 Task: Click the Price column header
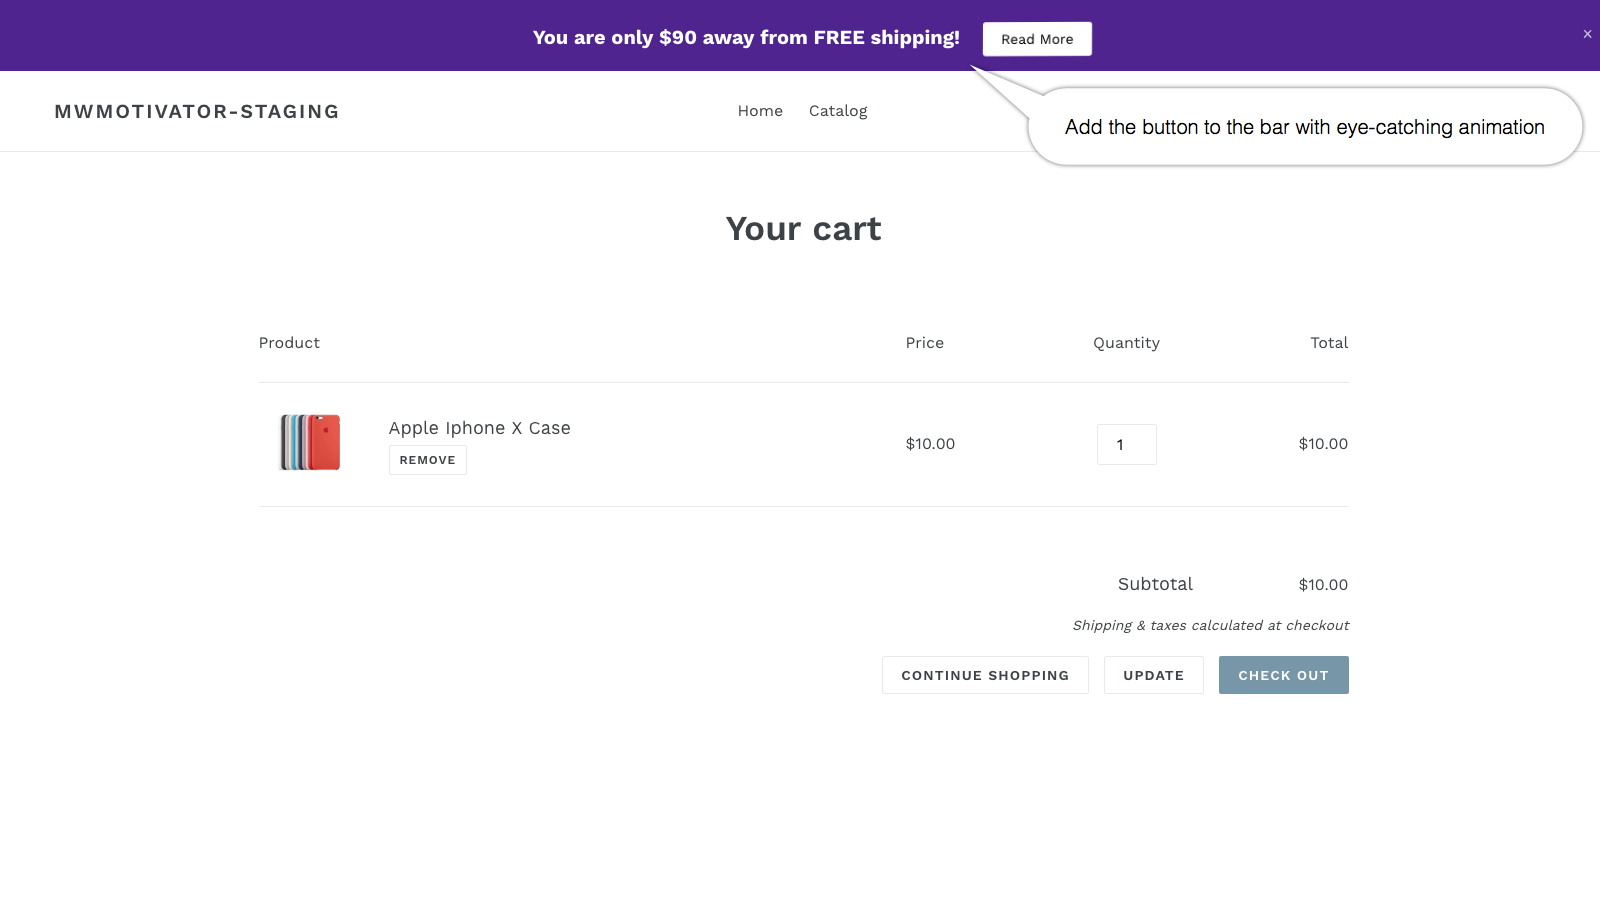924,342
